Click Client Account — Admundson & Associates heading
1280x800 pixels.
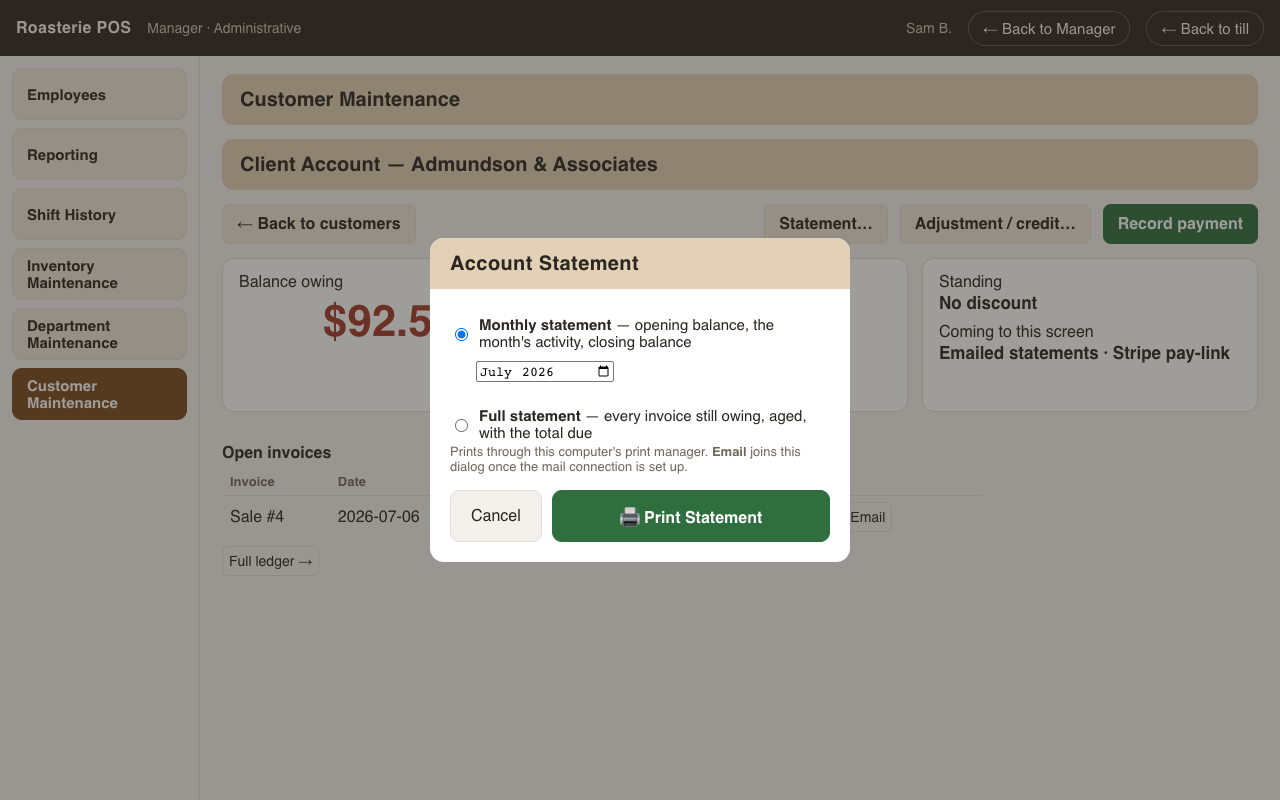[x=449, y=164]
